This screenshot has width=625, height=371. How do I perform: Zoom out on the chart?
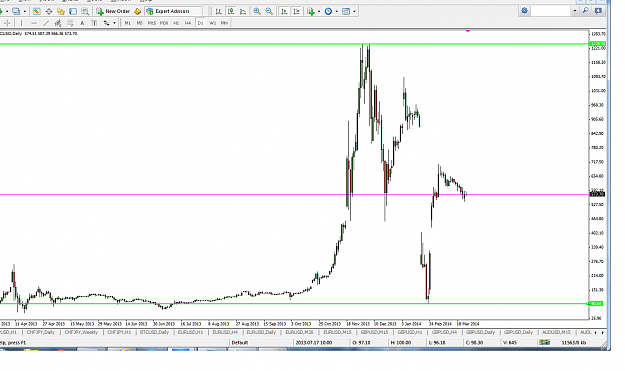(x=269, y=11)
